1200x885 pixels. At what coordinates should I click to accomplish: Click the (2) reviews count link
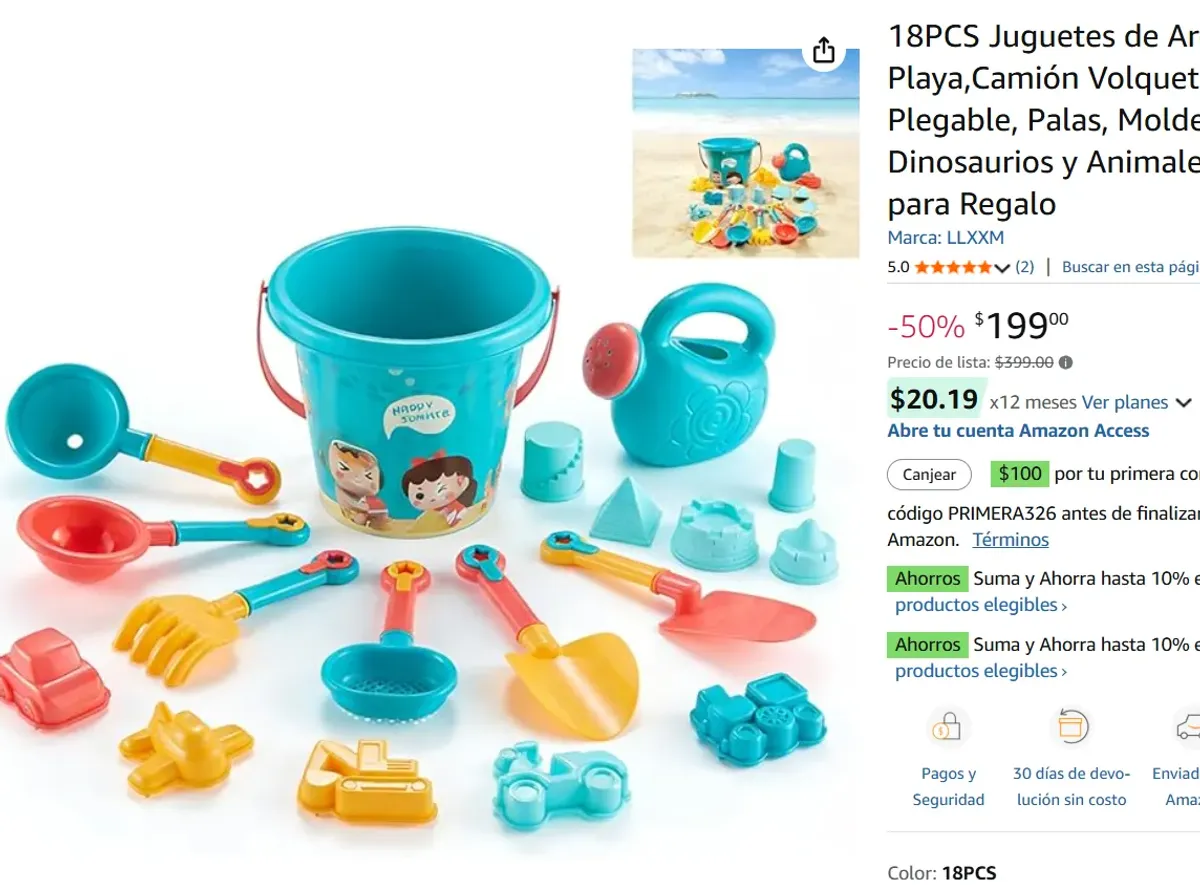coord(1025,267)
